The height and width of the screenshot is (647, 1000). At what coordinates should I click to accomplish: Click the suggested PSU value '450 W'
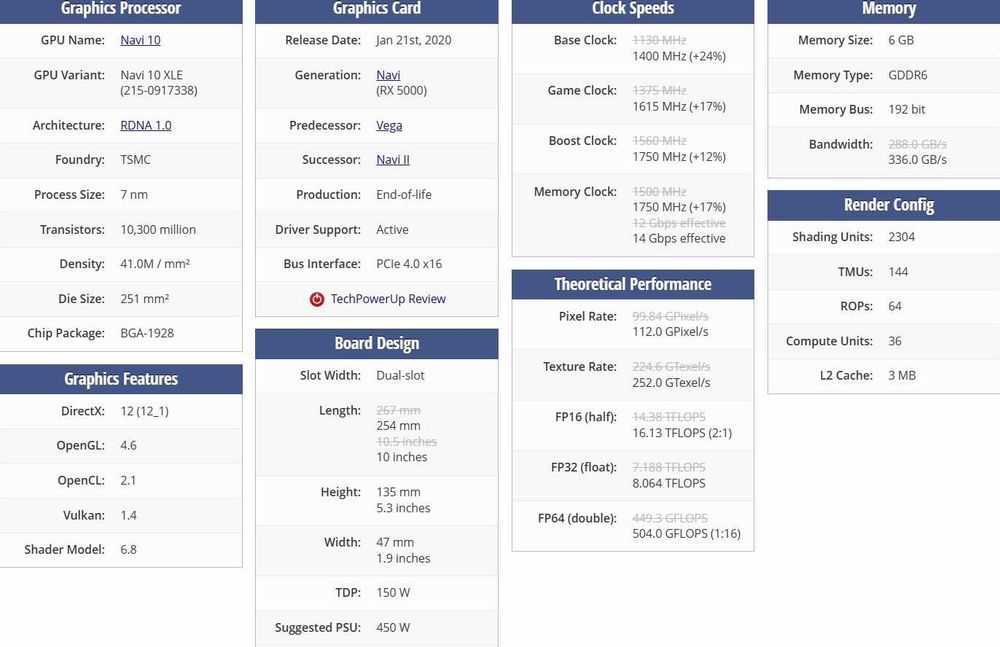393,627
